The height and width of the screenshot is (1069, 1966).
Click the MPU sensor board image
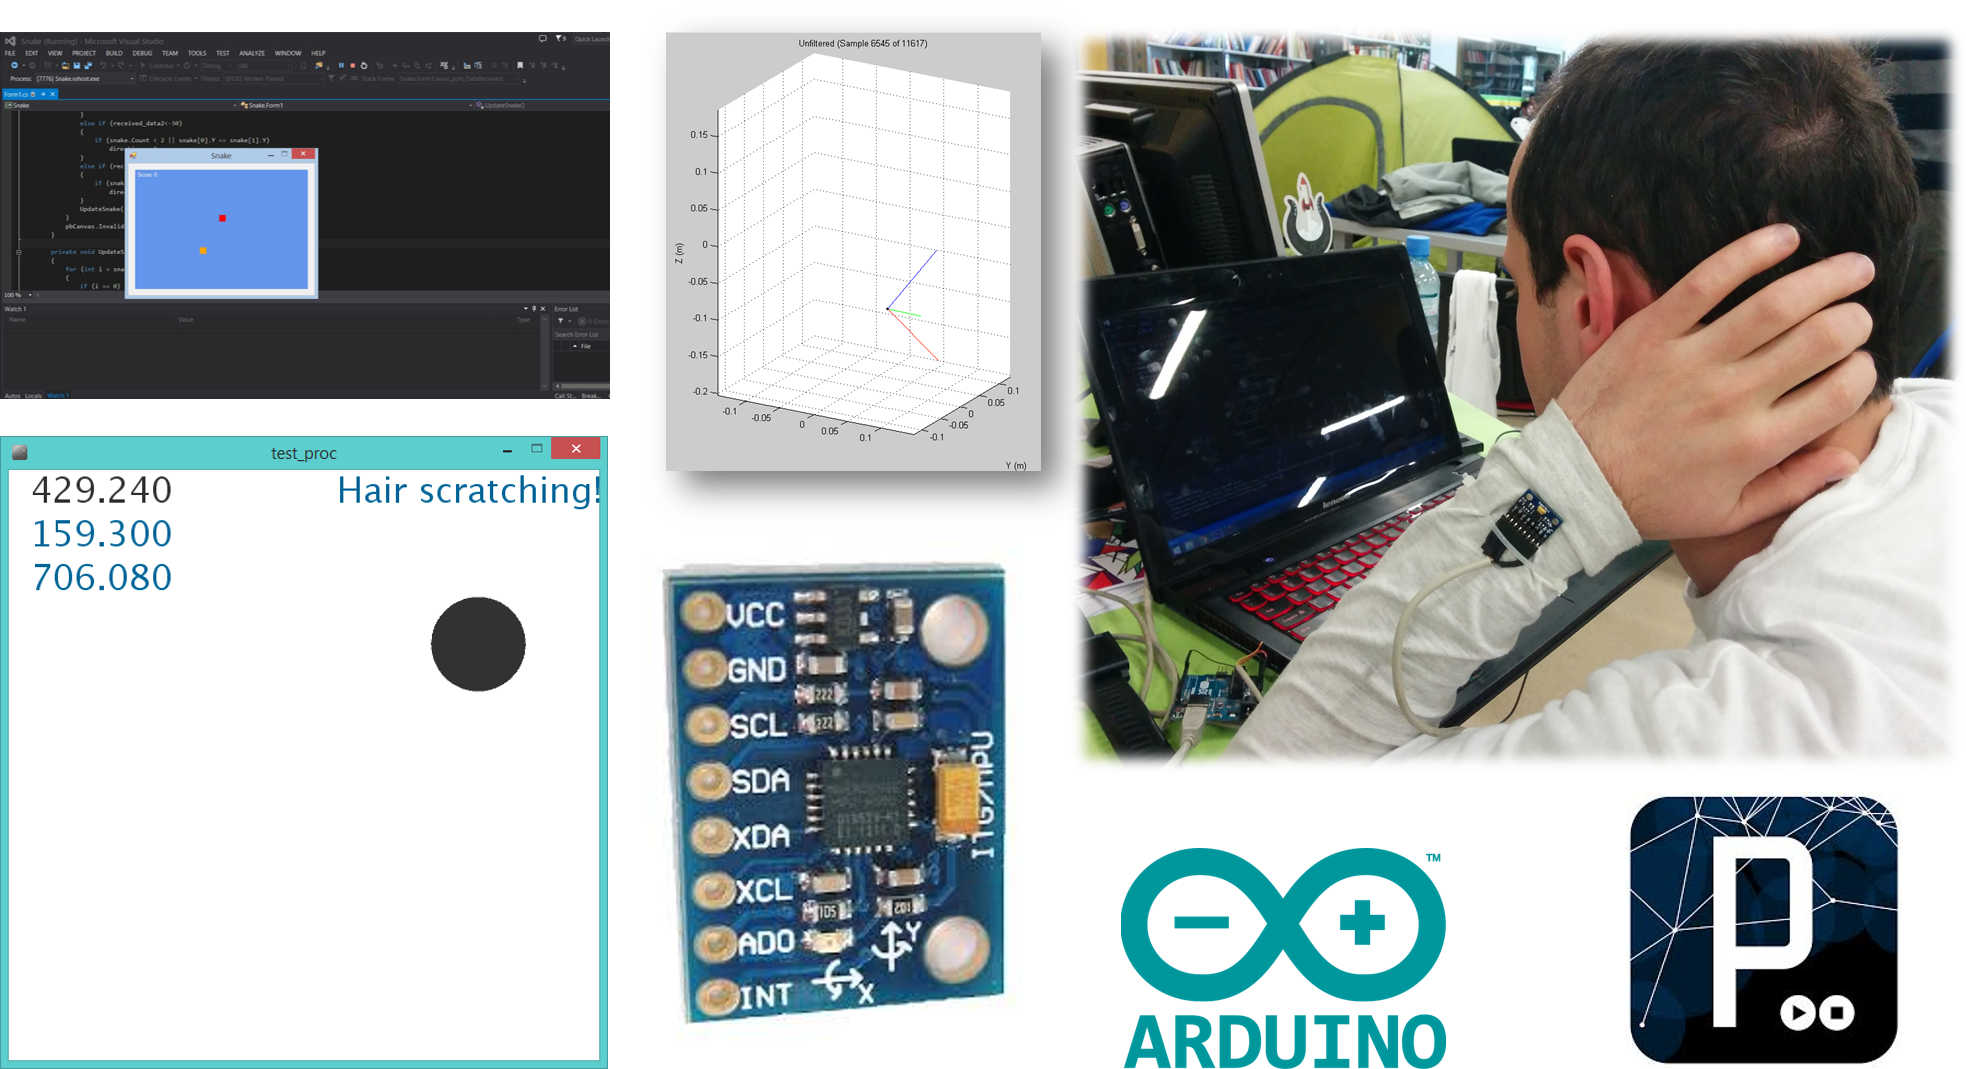click(834, 794)
